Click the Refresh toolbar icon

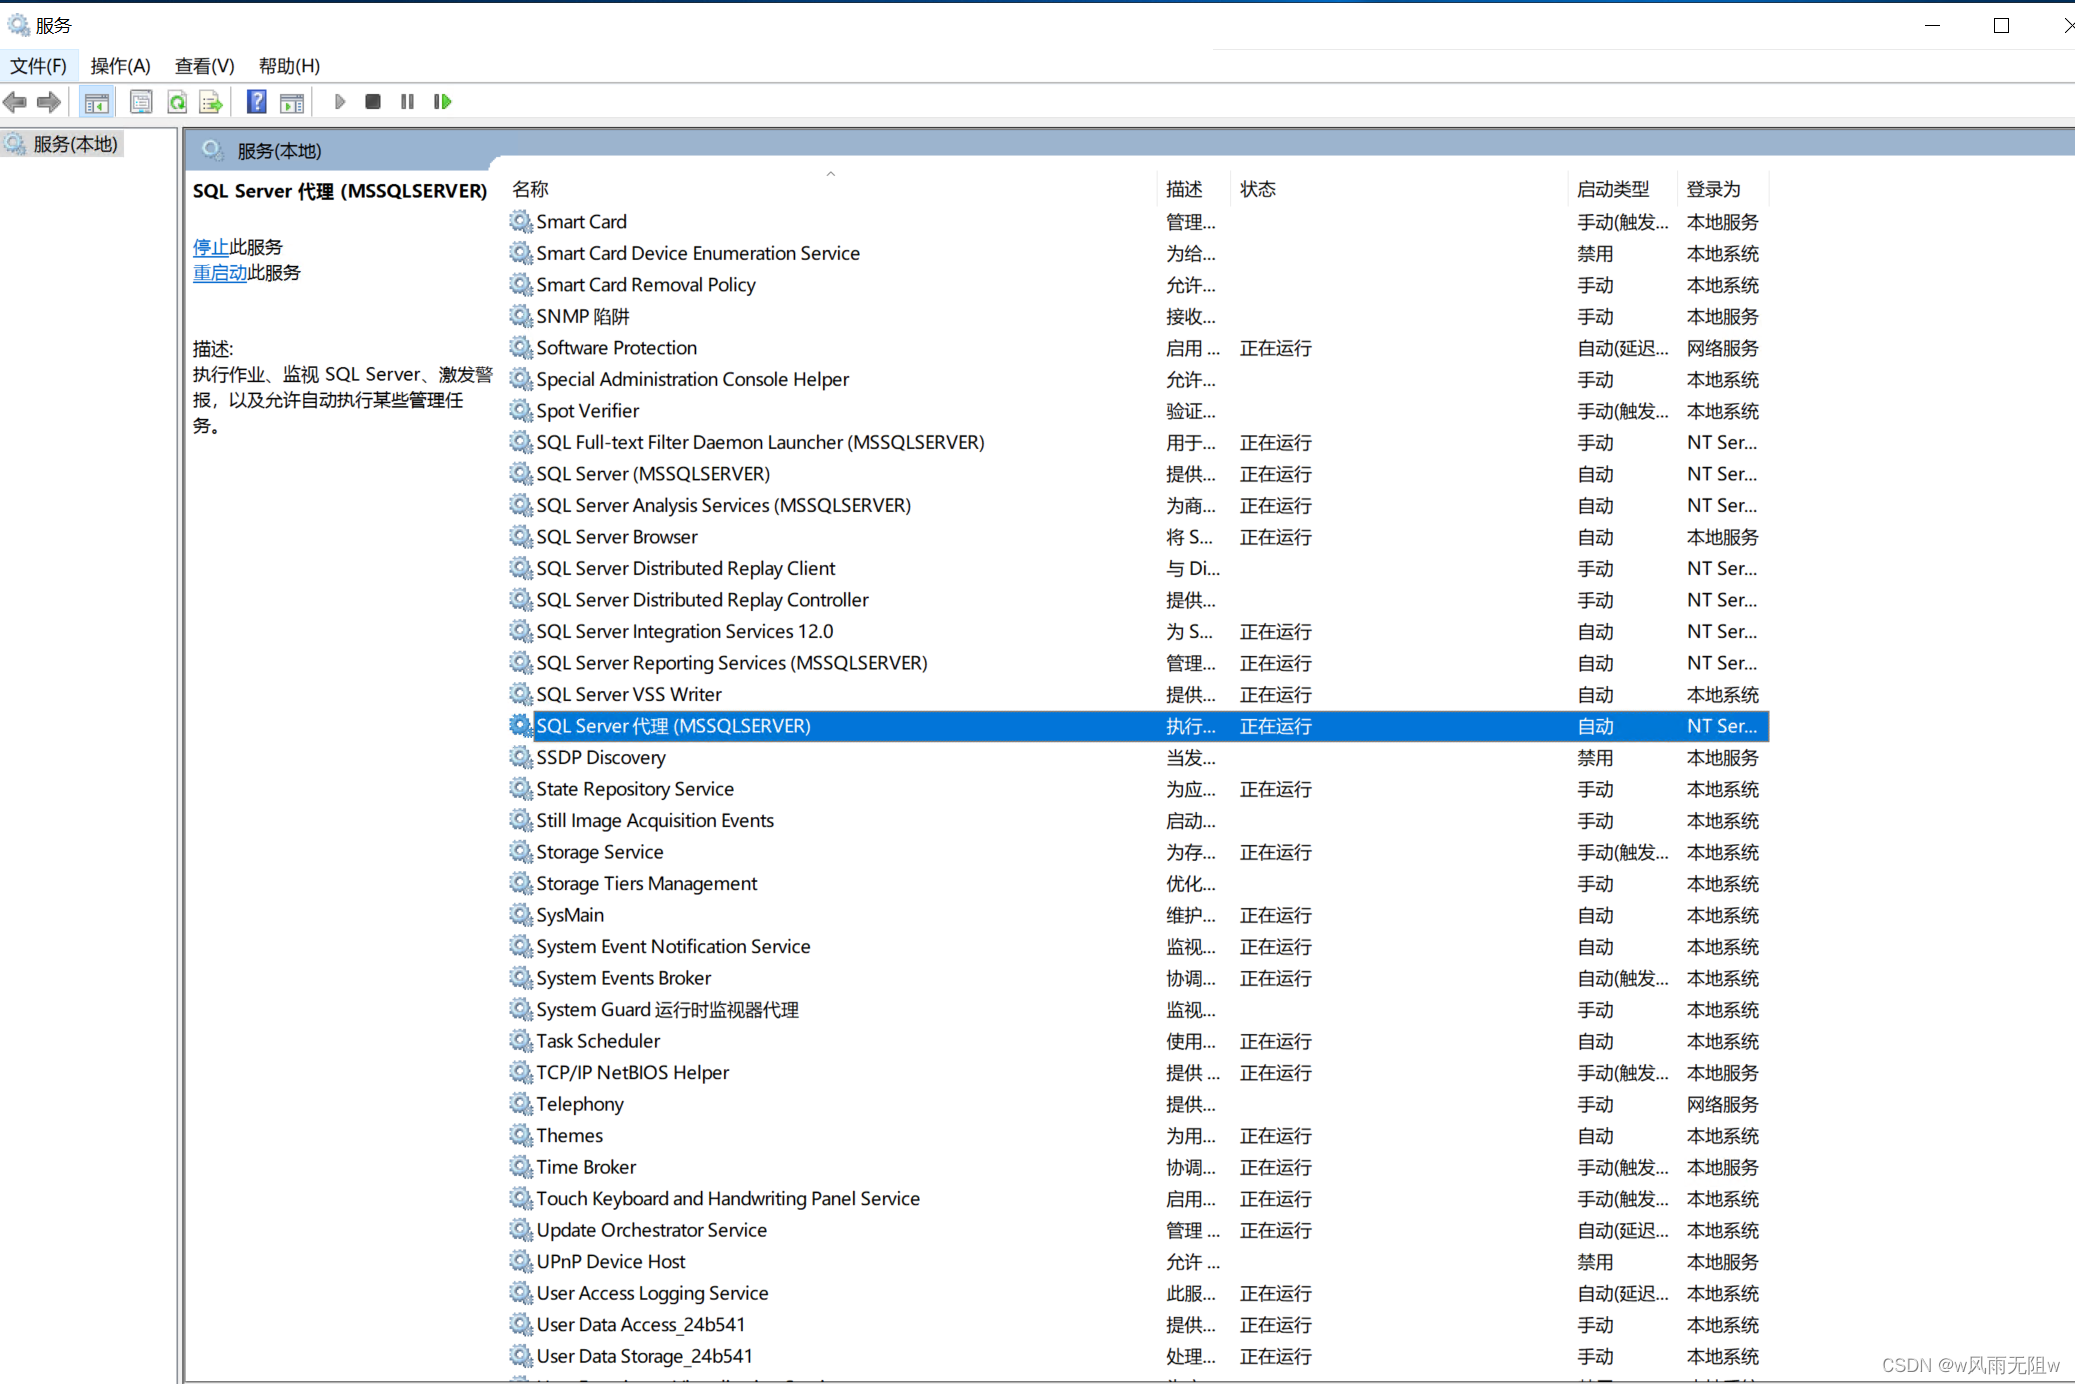click(x=177, y=102)
